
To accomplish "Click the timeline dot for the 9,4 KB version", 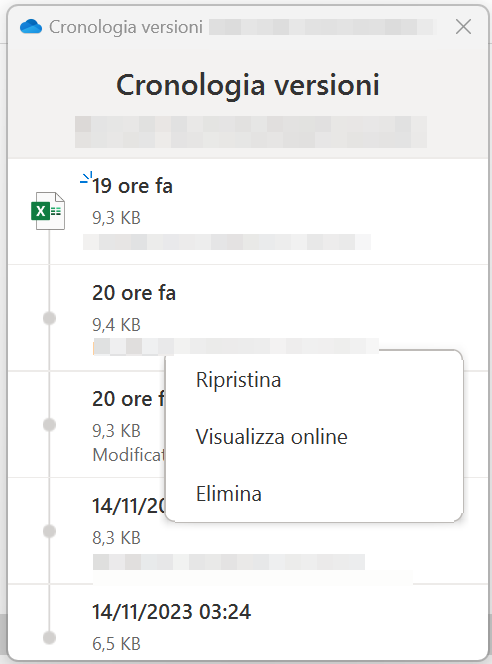I will click(x=50, y=318).
